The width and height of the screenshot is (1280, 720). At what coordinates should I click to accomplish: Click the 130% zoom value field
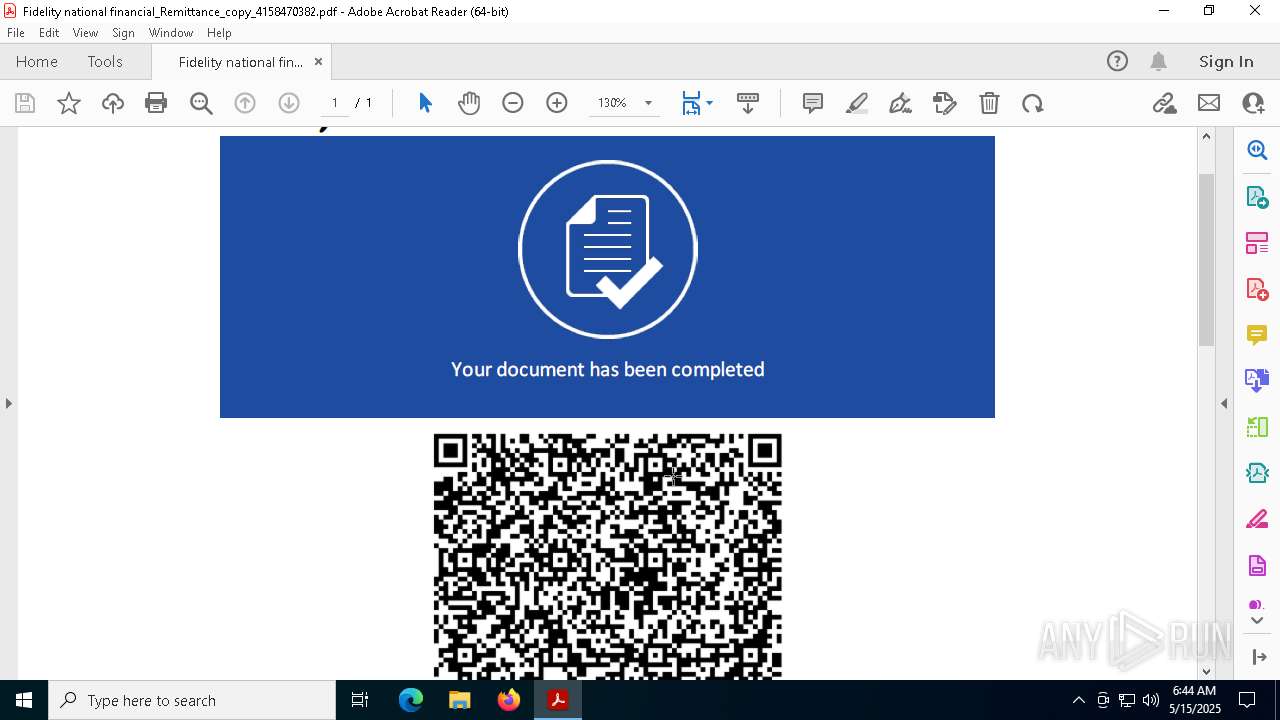click(x=612, y=103)
